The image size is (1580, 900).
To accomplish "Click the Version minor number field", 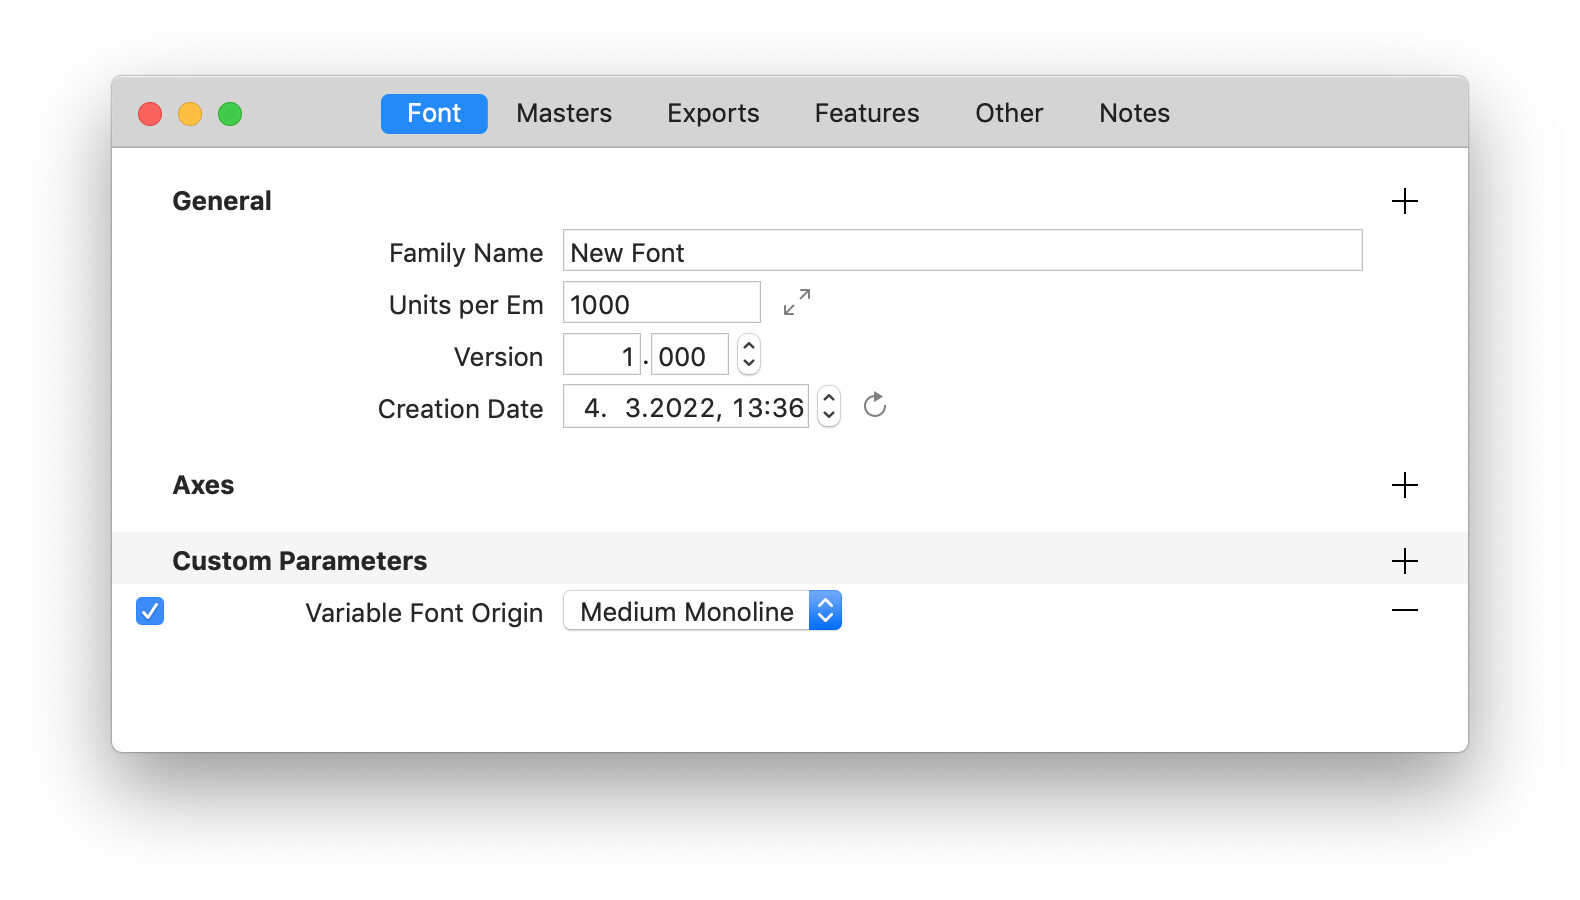I will point(688,356).
